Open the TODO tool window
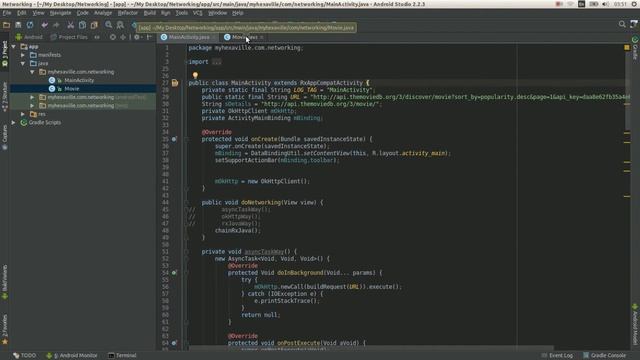Screen dimensions: 640x360 click(24, 356)
